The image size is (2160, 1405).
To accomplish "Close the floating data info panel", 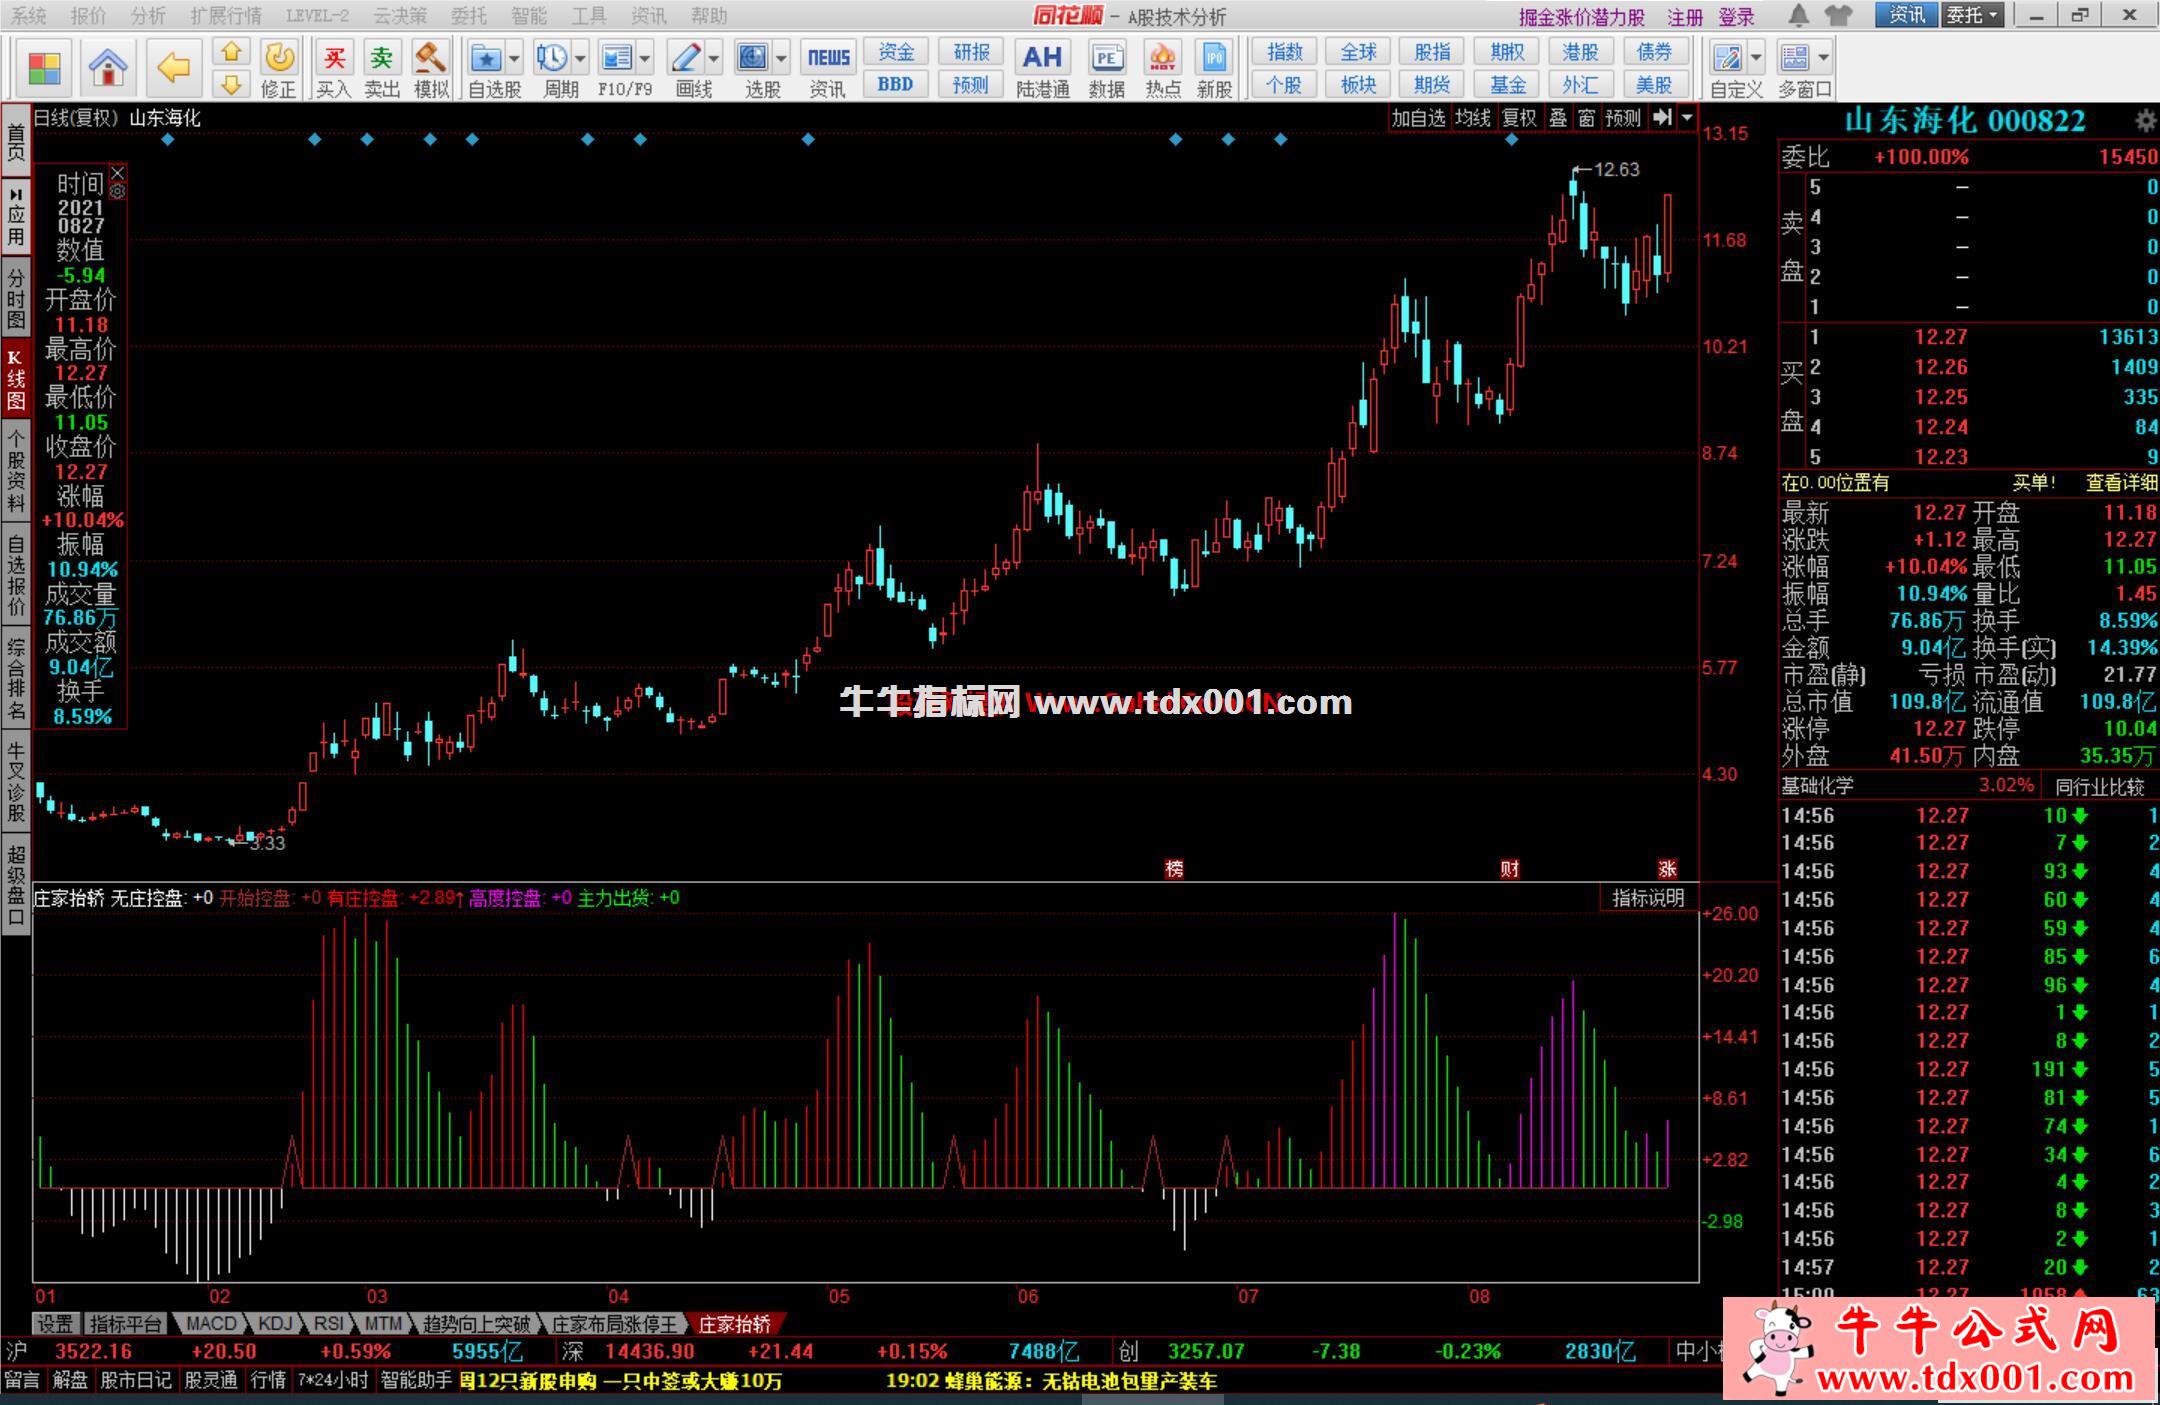I will [117, 172].
